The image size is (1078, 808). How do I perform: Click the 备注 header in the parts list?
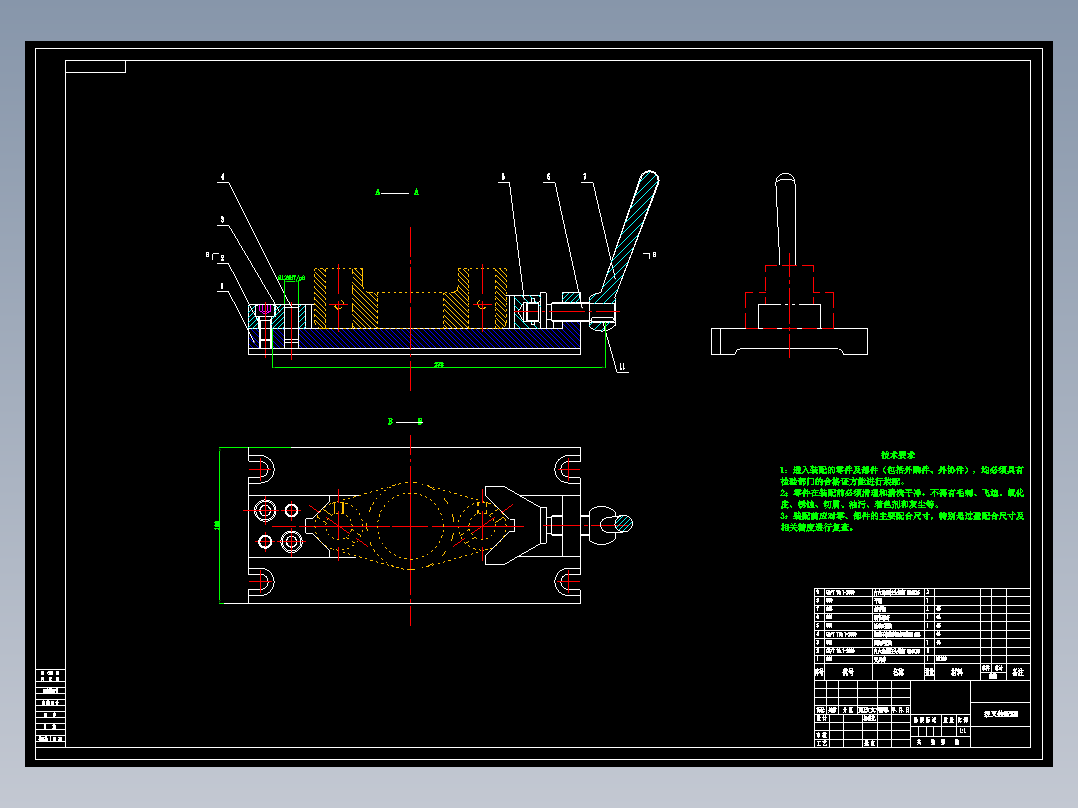point(1018,672)
